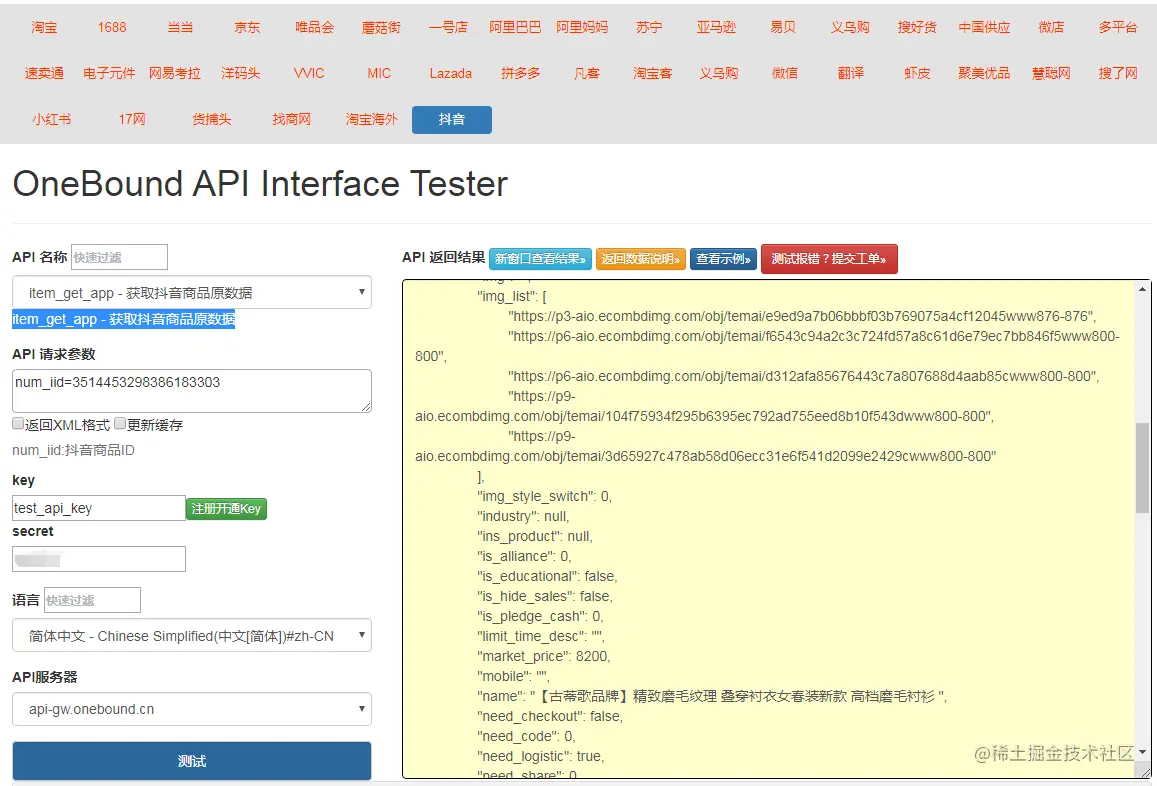
Task: Click the green 注册开通Key button
Action: [x=227, y=509]
